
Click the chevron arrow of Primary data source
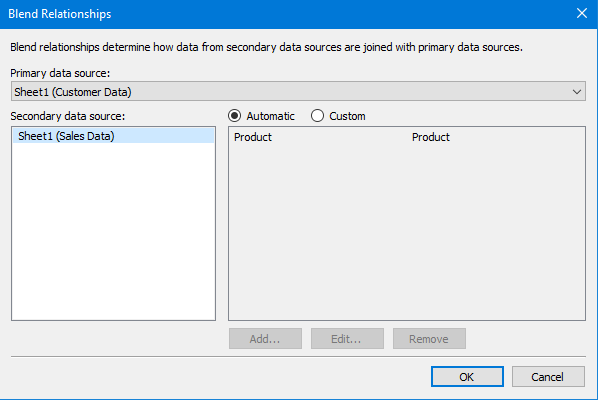pyautogui.click(x=577, y=92)
